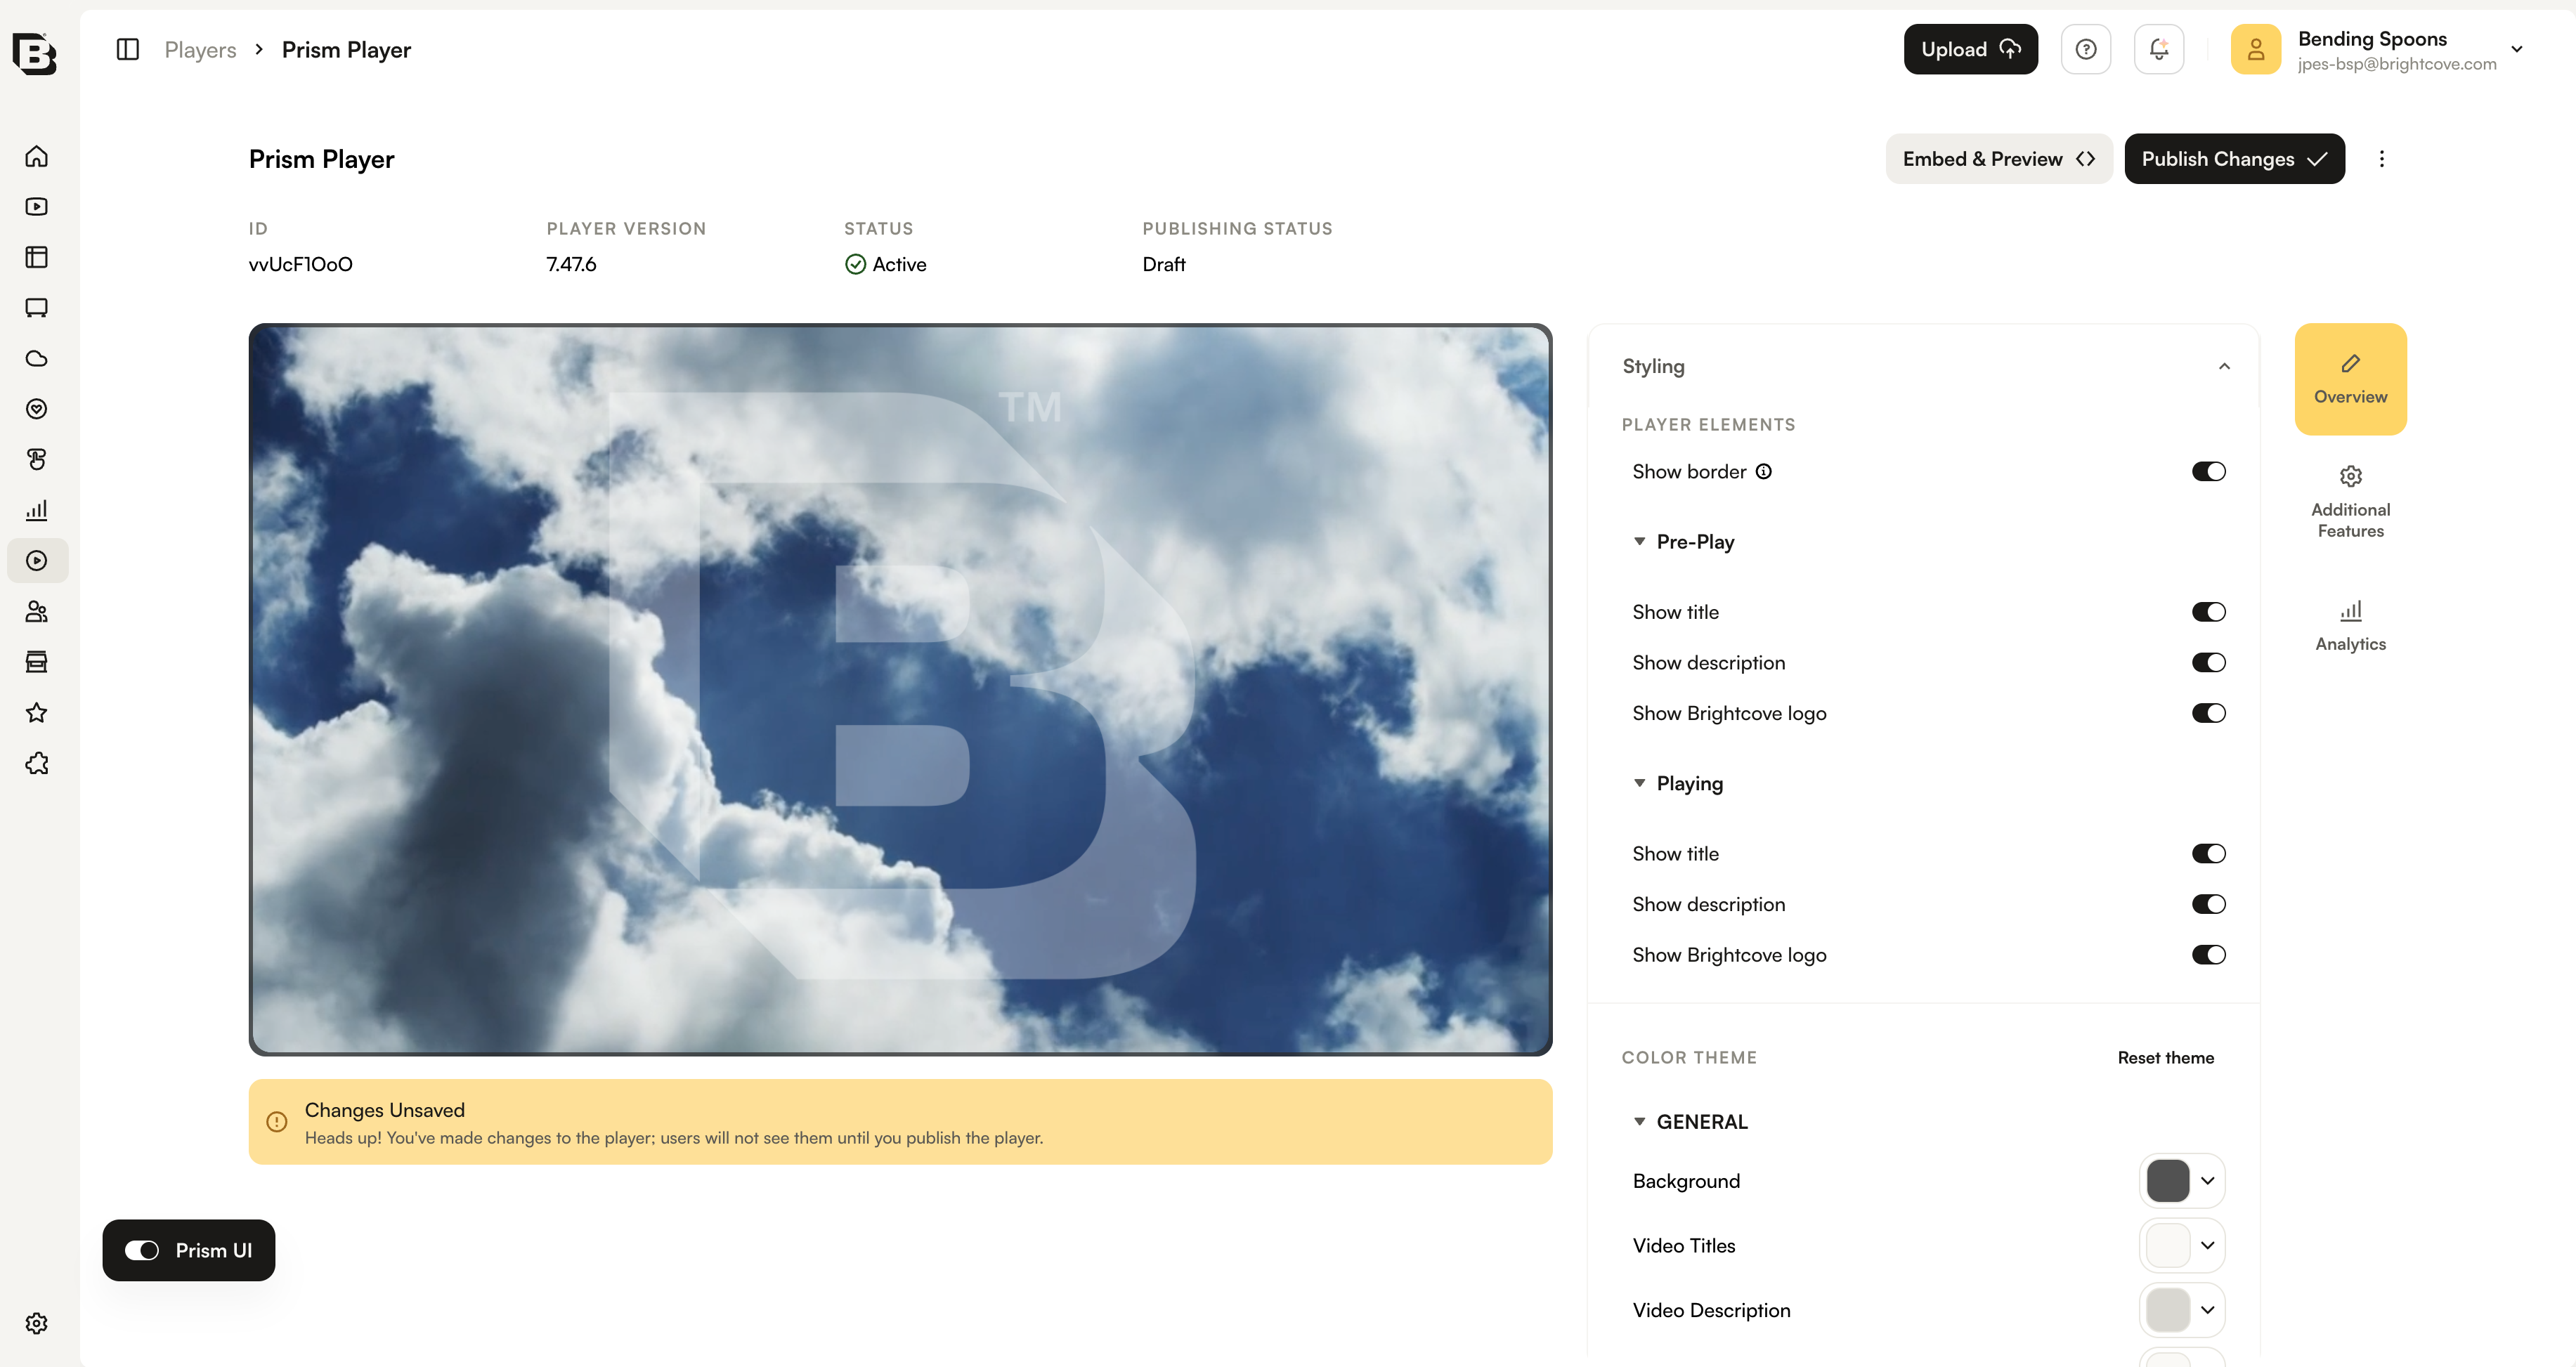Click the Draft publishing status value
This screenshot has width=2576, height=1367.
[x=1164, y=264]
